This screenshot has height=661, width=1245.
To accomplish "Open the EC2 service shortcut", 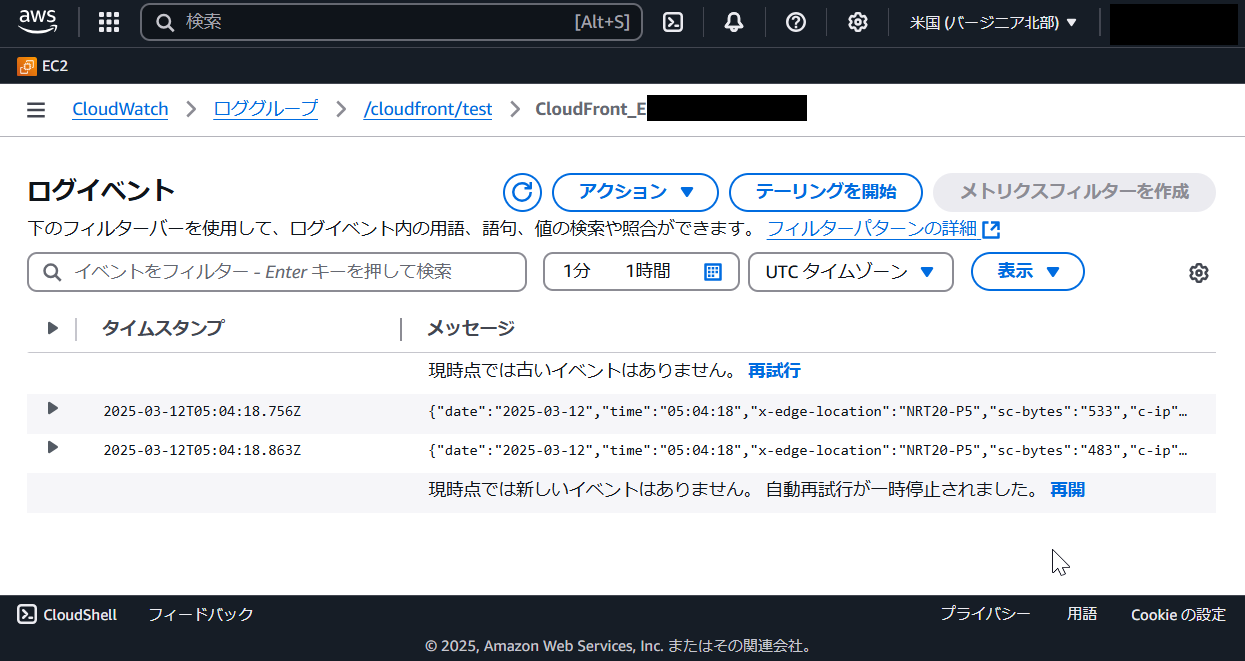I will 43,66.
